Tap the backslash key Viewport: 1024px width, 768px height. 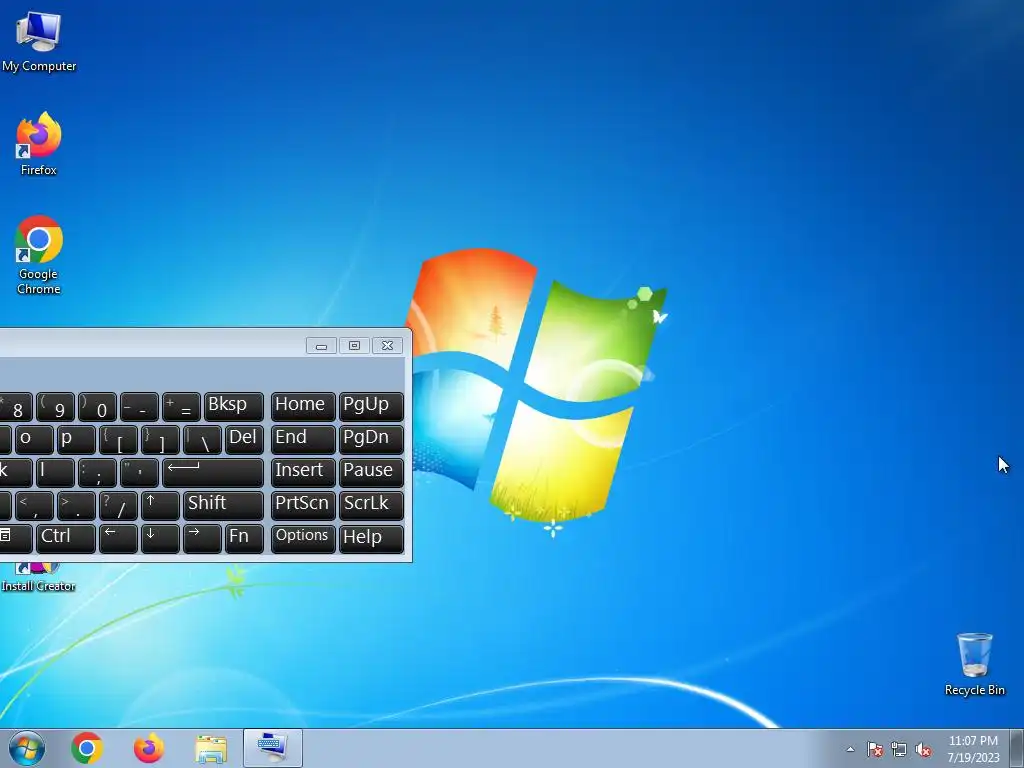coord(202,439)
